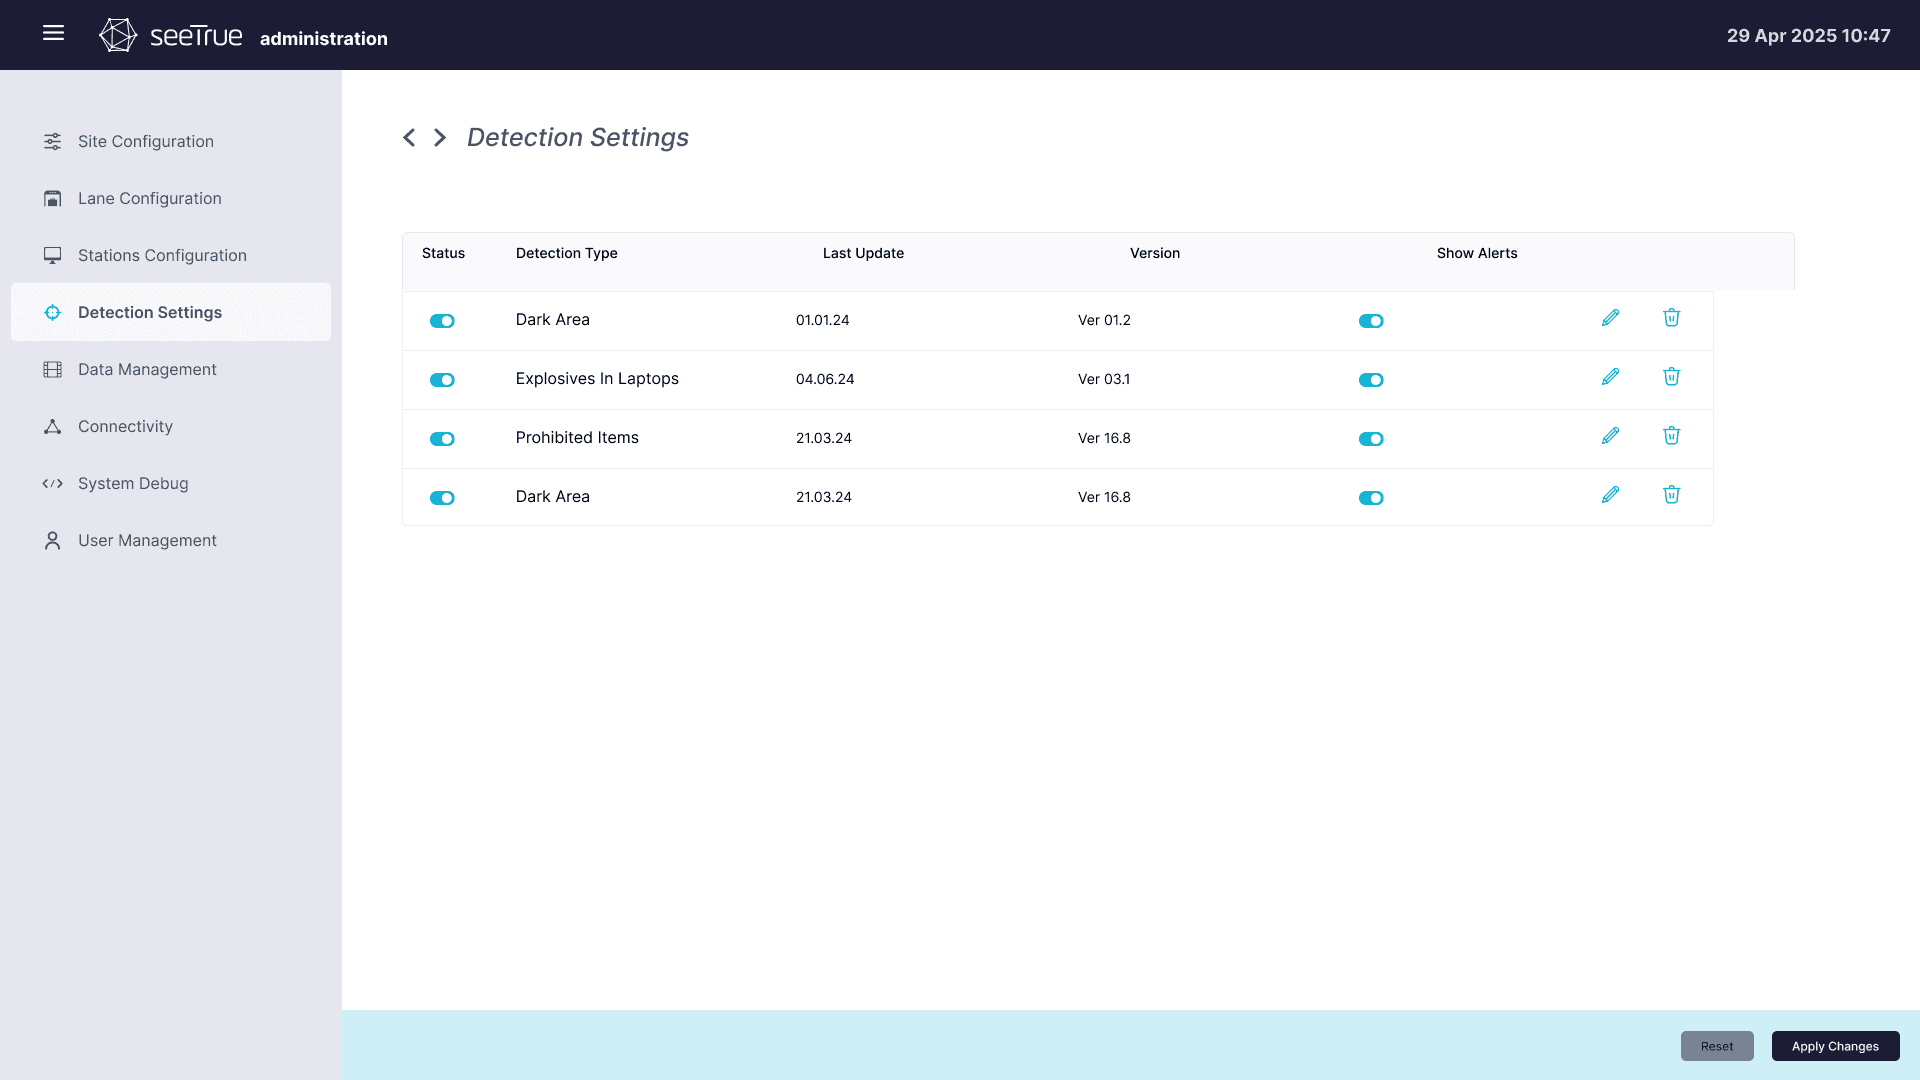The width and height of the screenshot is (1920, 1080).
Task: Disable status toggle for Explosives In Laptops
Action: 442,380
